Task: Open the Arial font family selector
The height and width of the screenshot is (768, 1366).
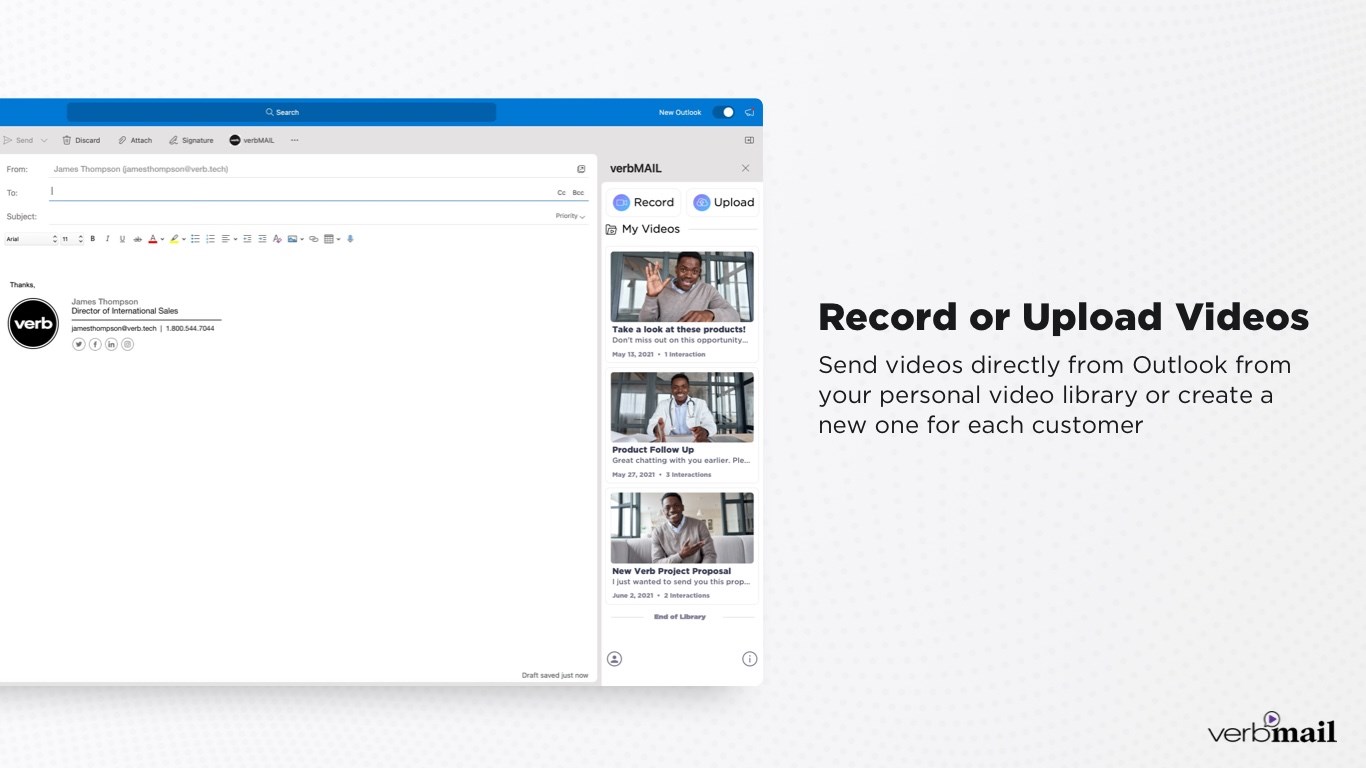Action: click(31, 239)
